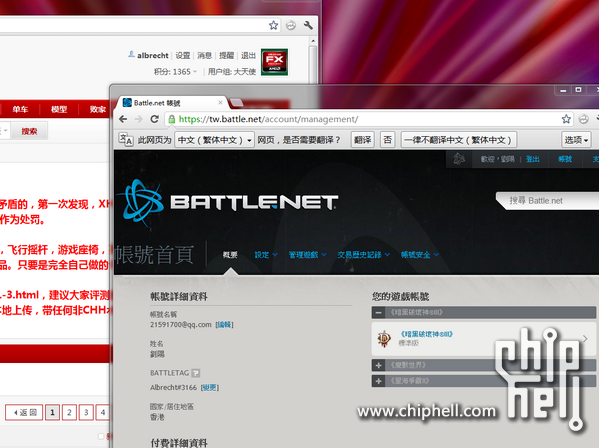
Task: Go to page 3 in forum pagination
Action: 86,412
